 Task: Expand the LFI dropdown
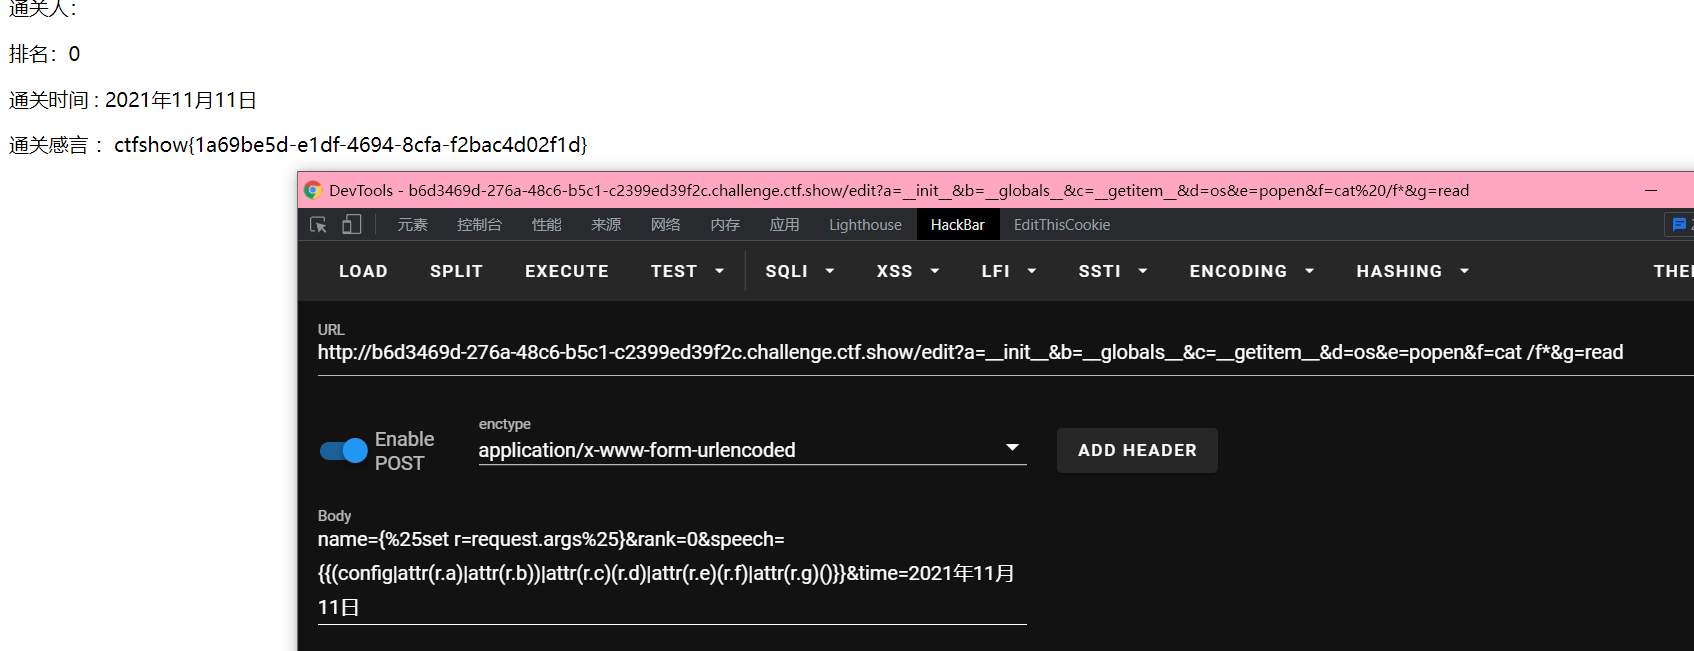click(x=1009, y=271)
